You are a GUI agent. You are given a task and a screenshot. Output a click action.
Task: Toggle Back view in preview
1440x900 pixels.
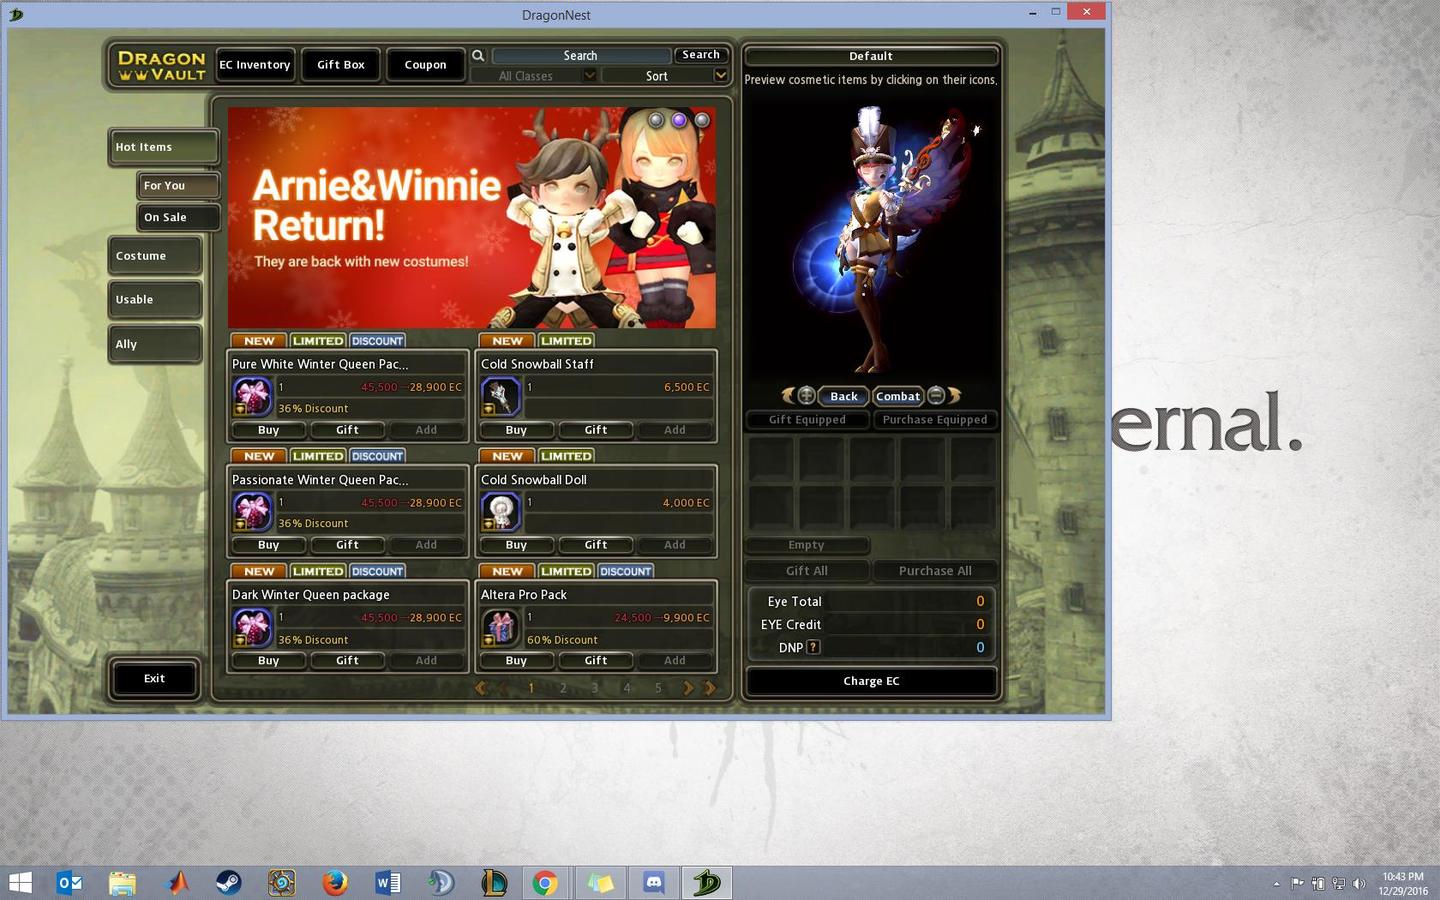coord(844,396)
